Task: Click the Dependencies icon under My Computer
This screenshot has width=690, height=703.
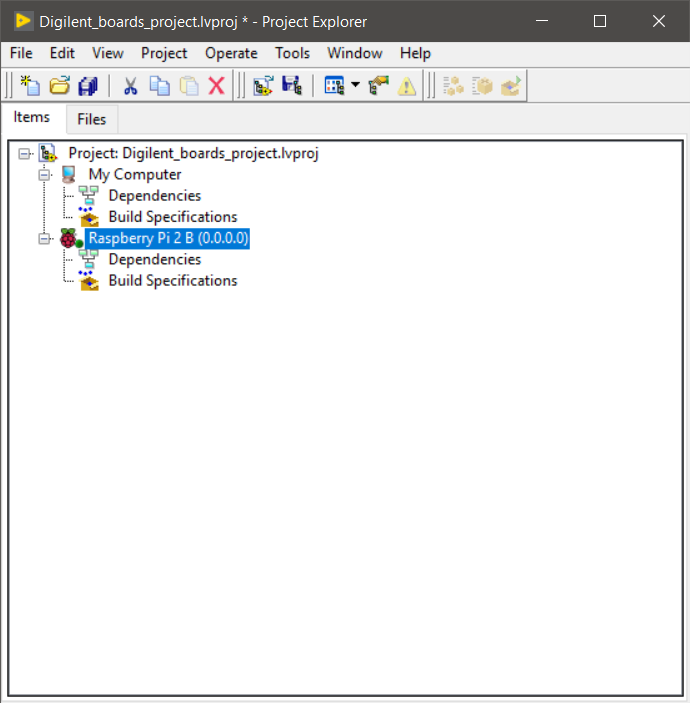Action: (x=89, y=195)
